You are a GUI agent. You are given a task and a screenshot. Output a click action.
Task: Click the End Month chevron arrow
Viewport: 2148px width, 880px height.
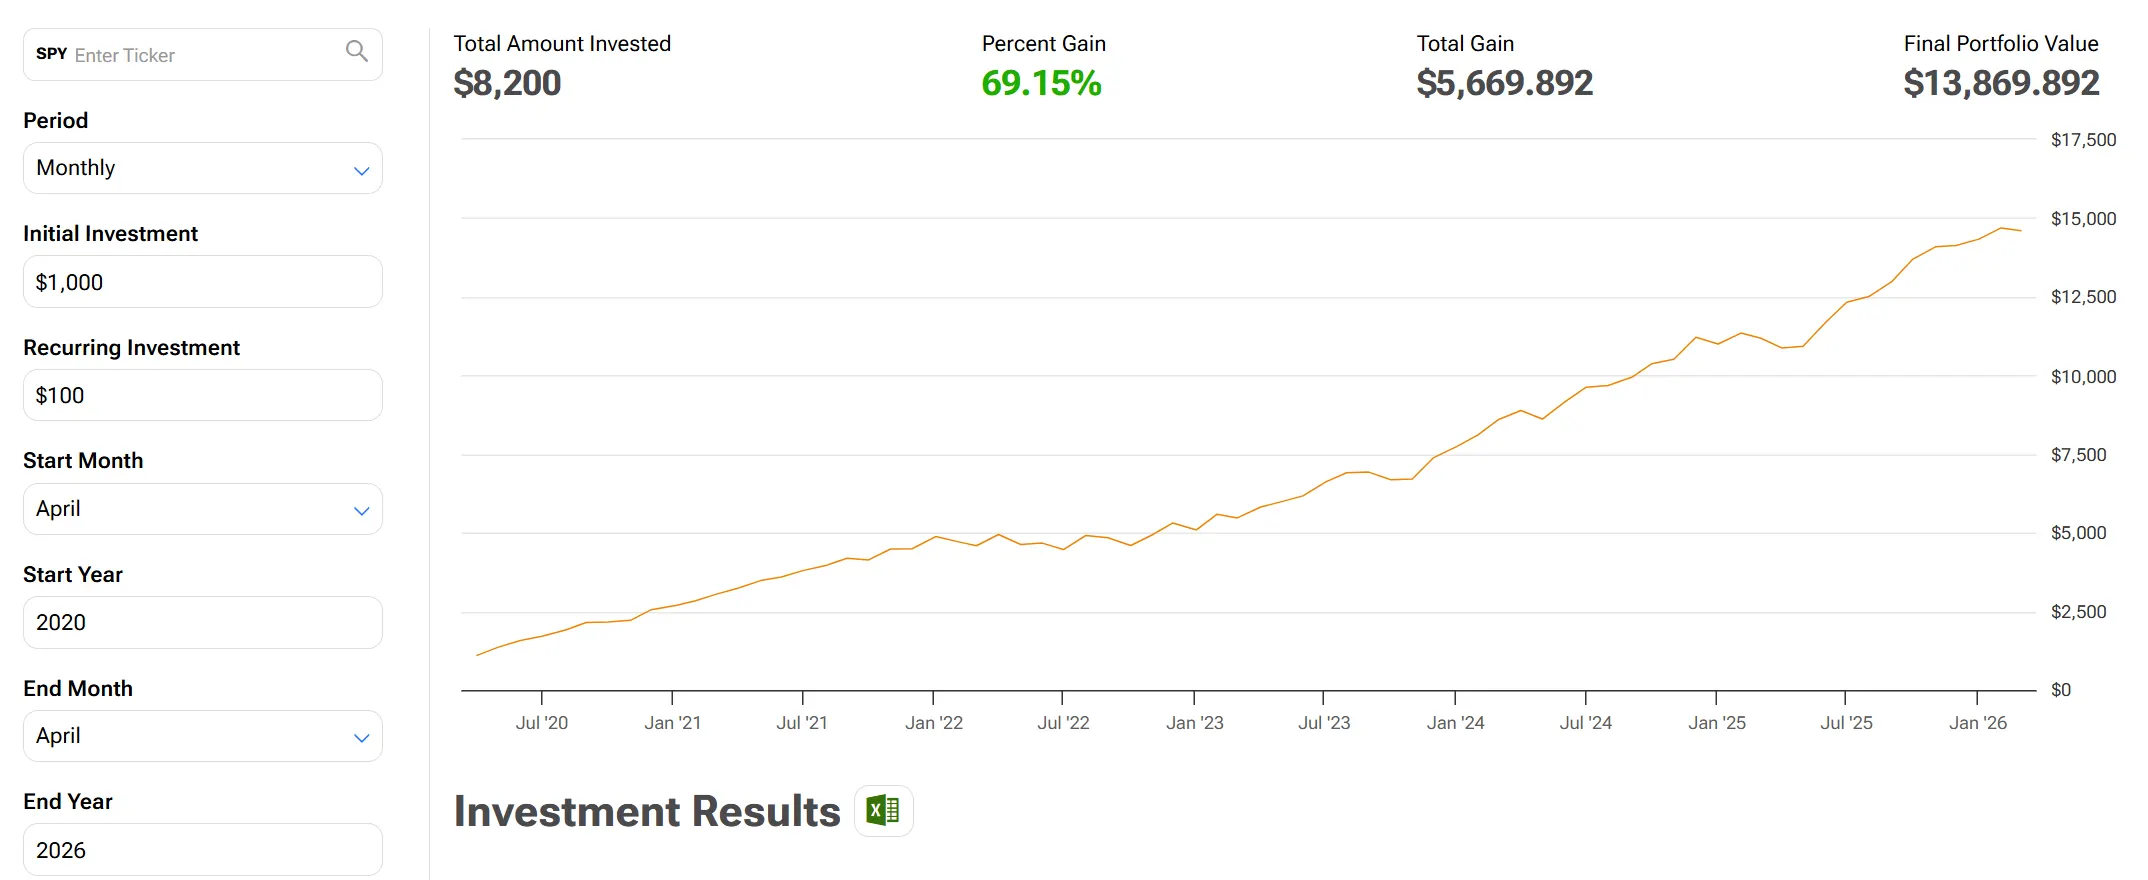click(361, 738)
